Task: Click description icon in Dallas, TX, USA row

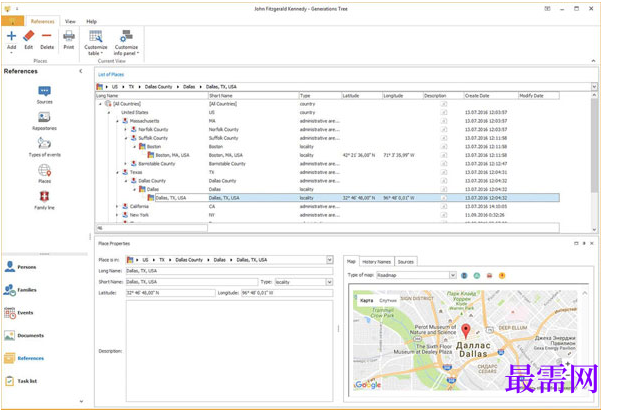Action: click(x=444, y=198)
